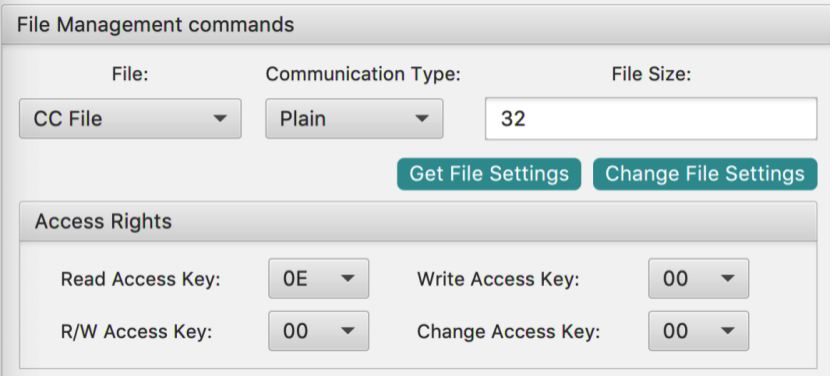This screenshot has height=378, width=832.
Task: Open the Communication Type dropdown
Action: coord(354,118)
